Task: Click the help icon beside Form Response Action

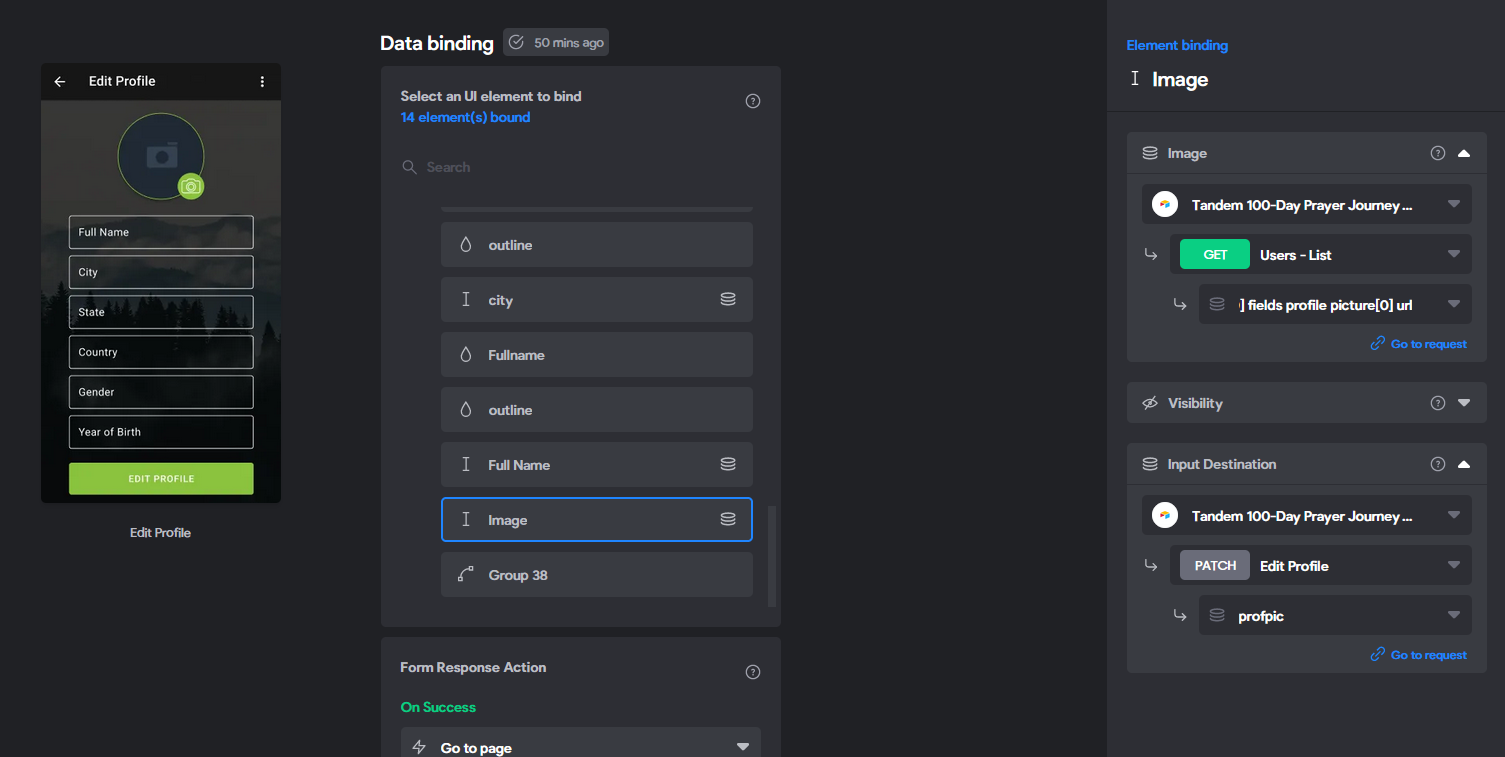Action: click(753, 672)
